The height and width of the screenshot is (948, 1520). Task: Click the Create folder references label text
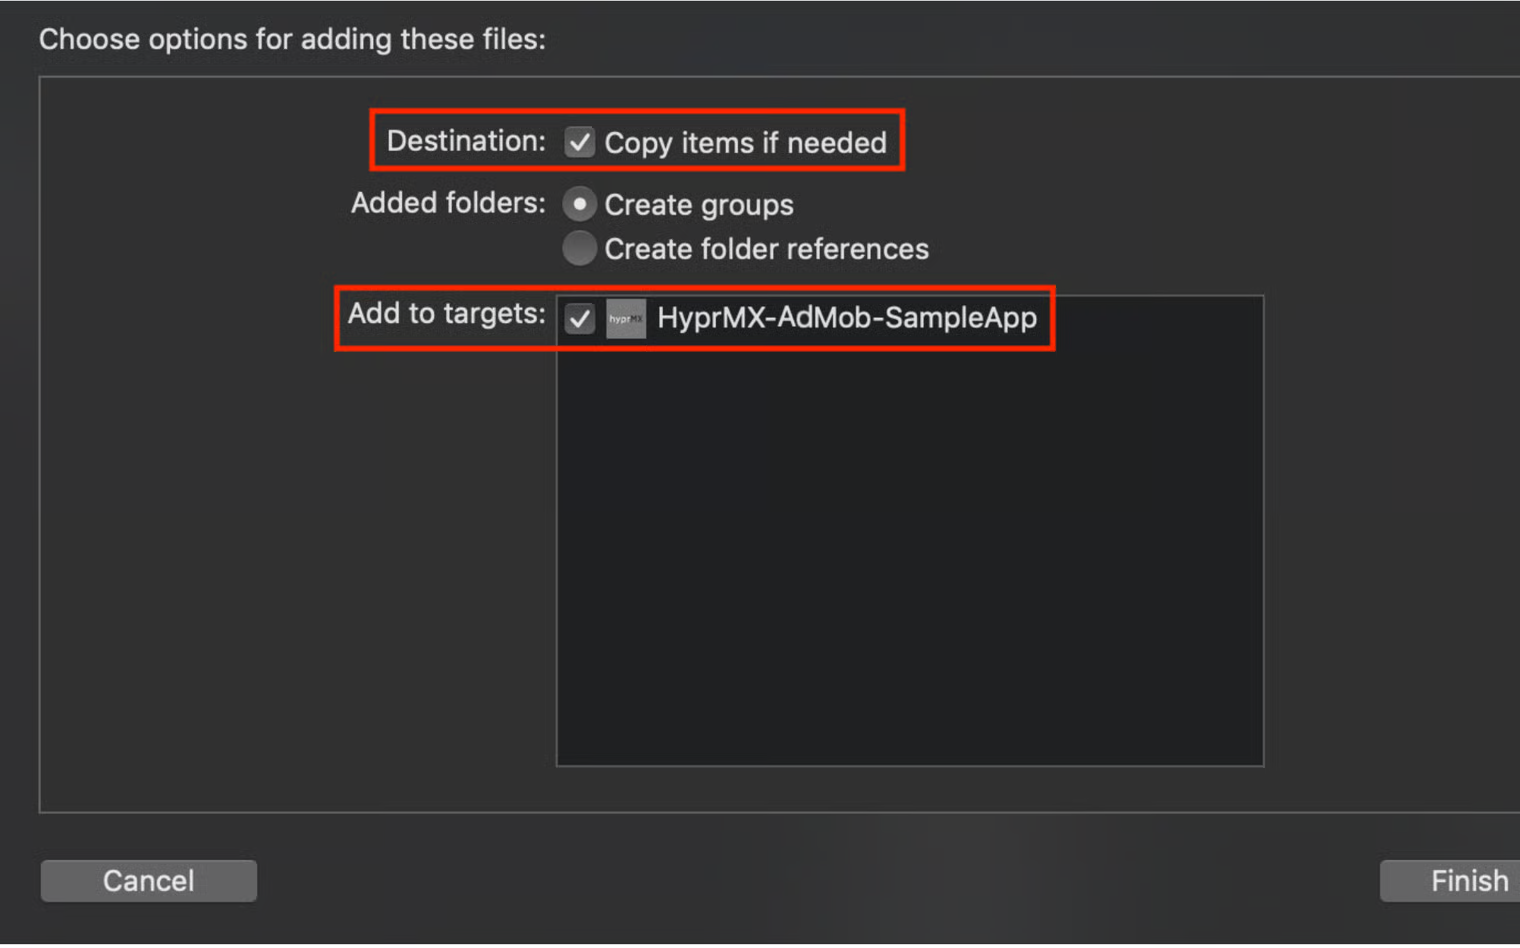(x=766, y=249)
